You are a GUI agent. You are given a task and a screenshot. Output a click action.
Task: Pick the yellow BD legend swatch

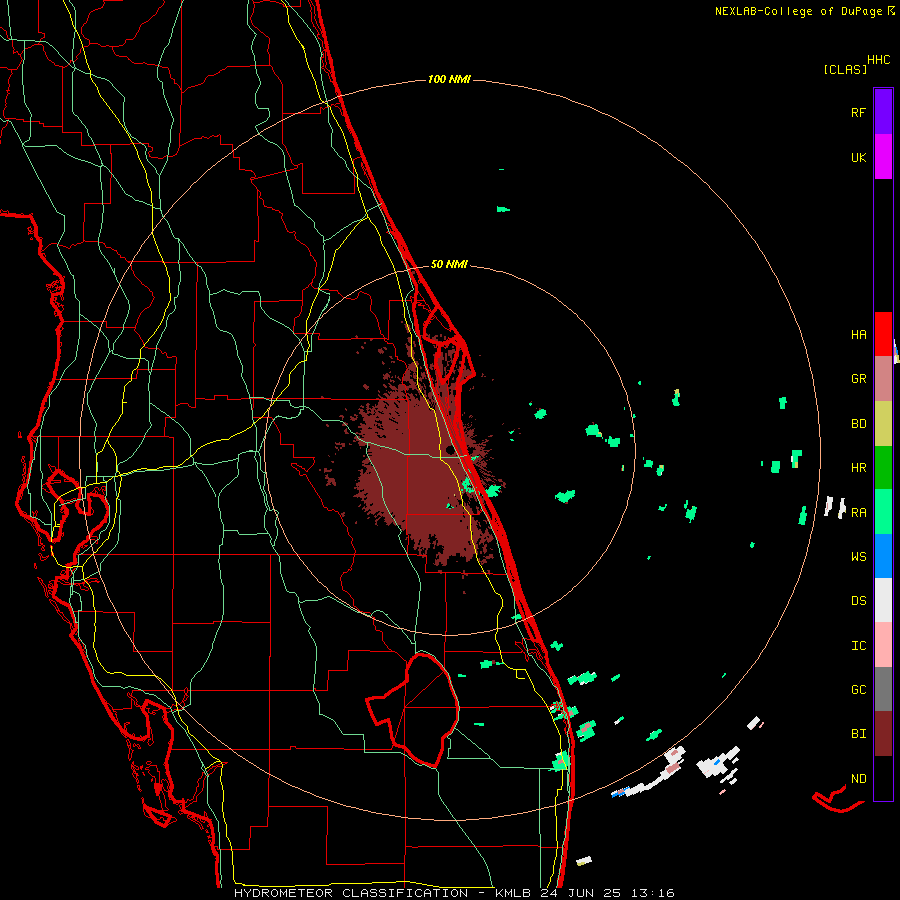(x=883, y=424)
